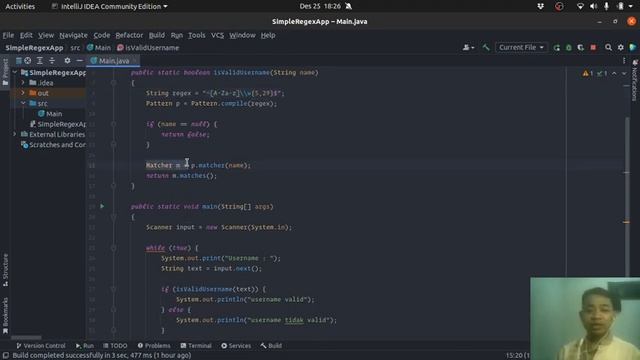Open editor tabs more options menu
This screenshot has width=640, height=360.
tap(624, 61)
